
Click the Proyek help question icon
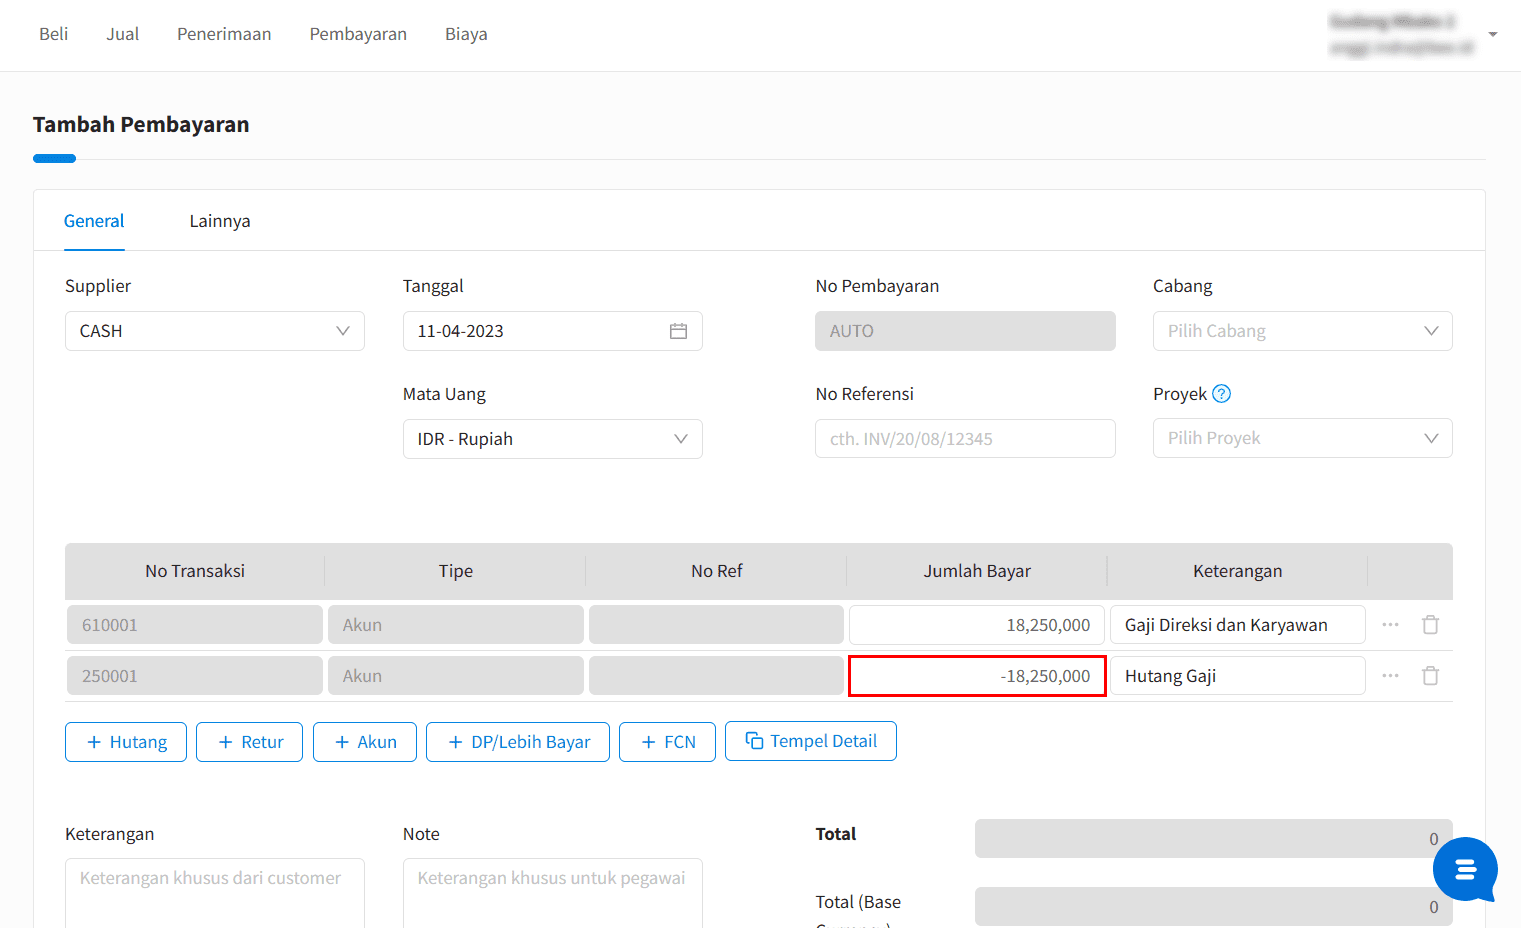(x=1221, y=394)
